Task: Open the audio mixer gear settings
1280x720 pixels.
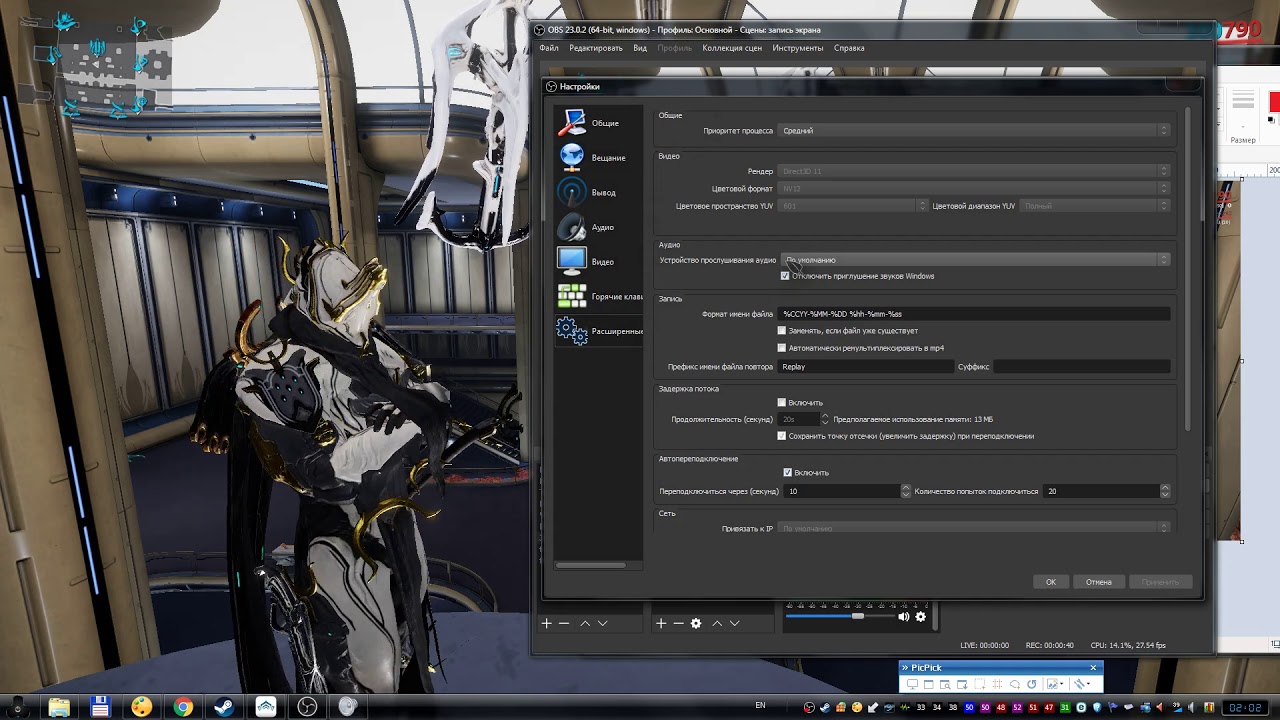Action: 921,617
